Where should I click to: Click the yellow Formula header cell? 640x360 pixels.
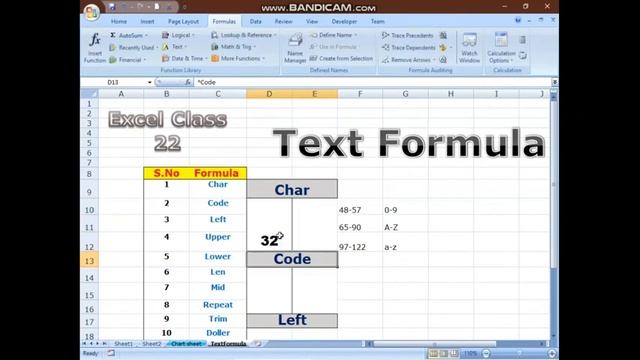[x=218, y=173]
